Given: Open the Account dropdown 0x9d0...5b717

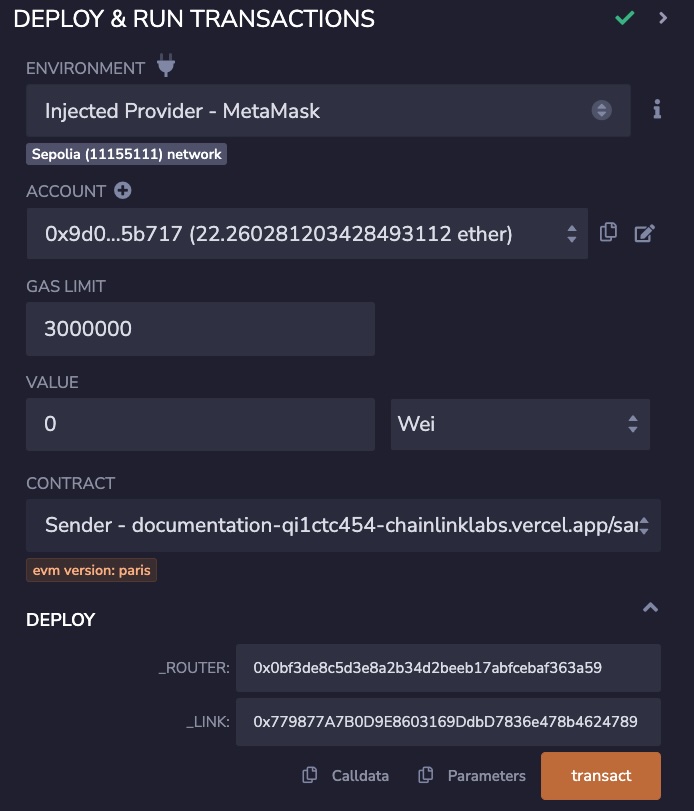Looking at the screenshot, I should 307,234.
